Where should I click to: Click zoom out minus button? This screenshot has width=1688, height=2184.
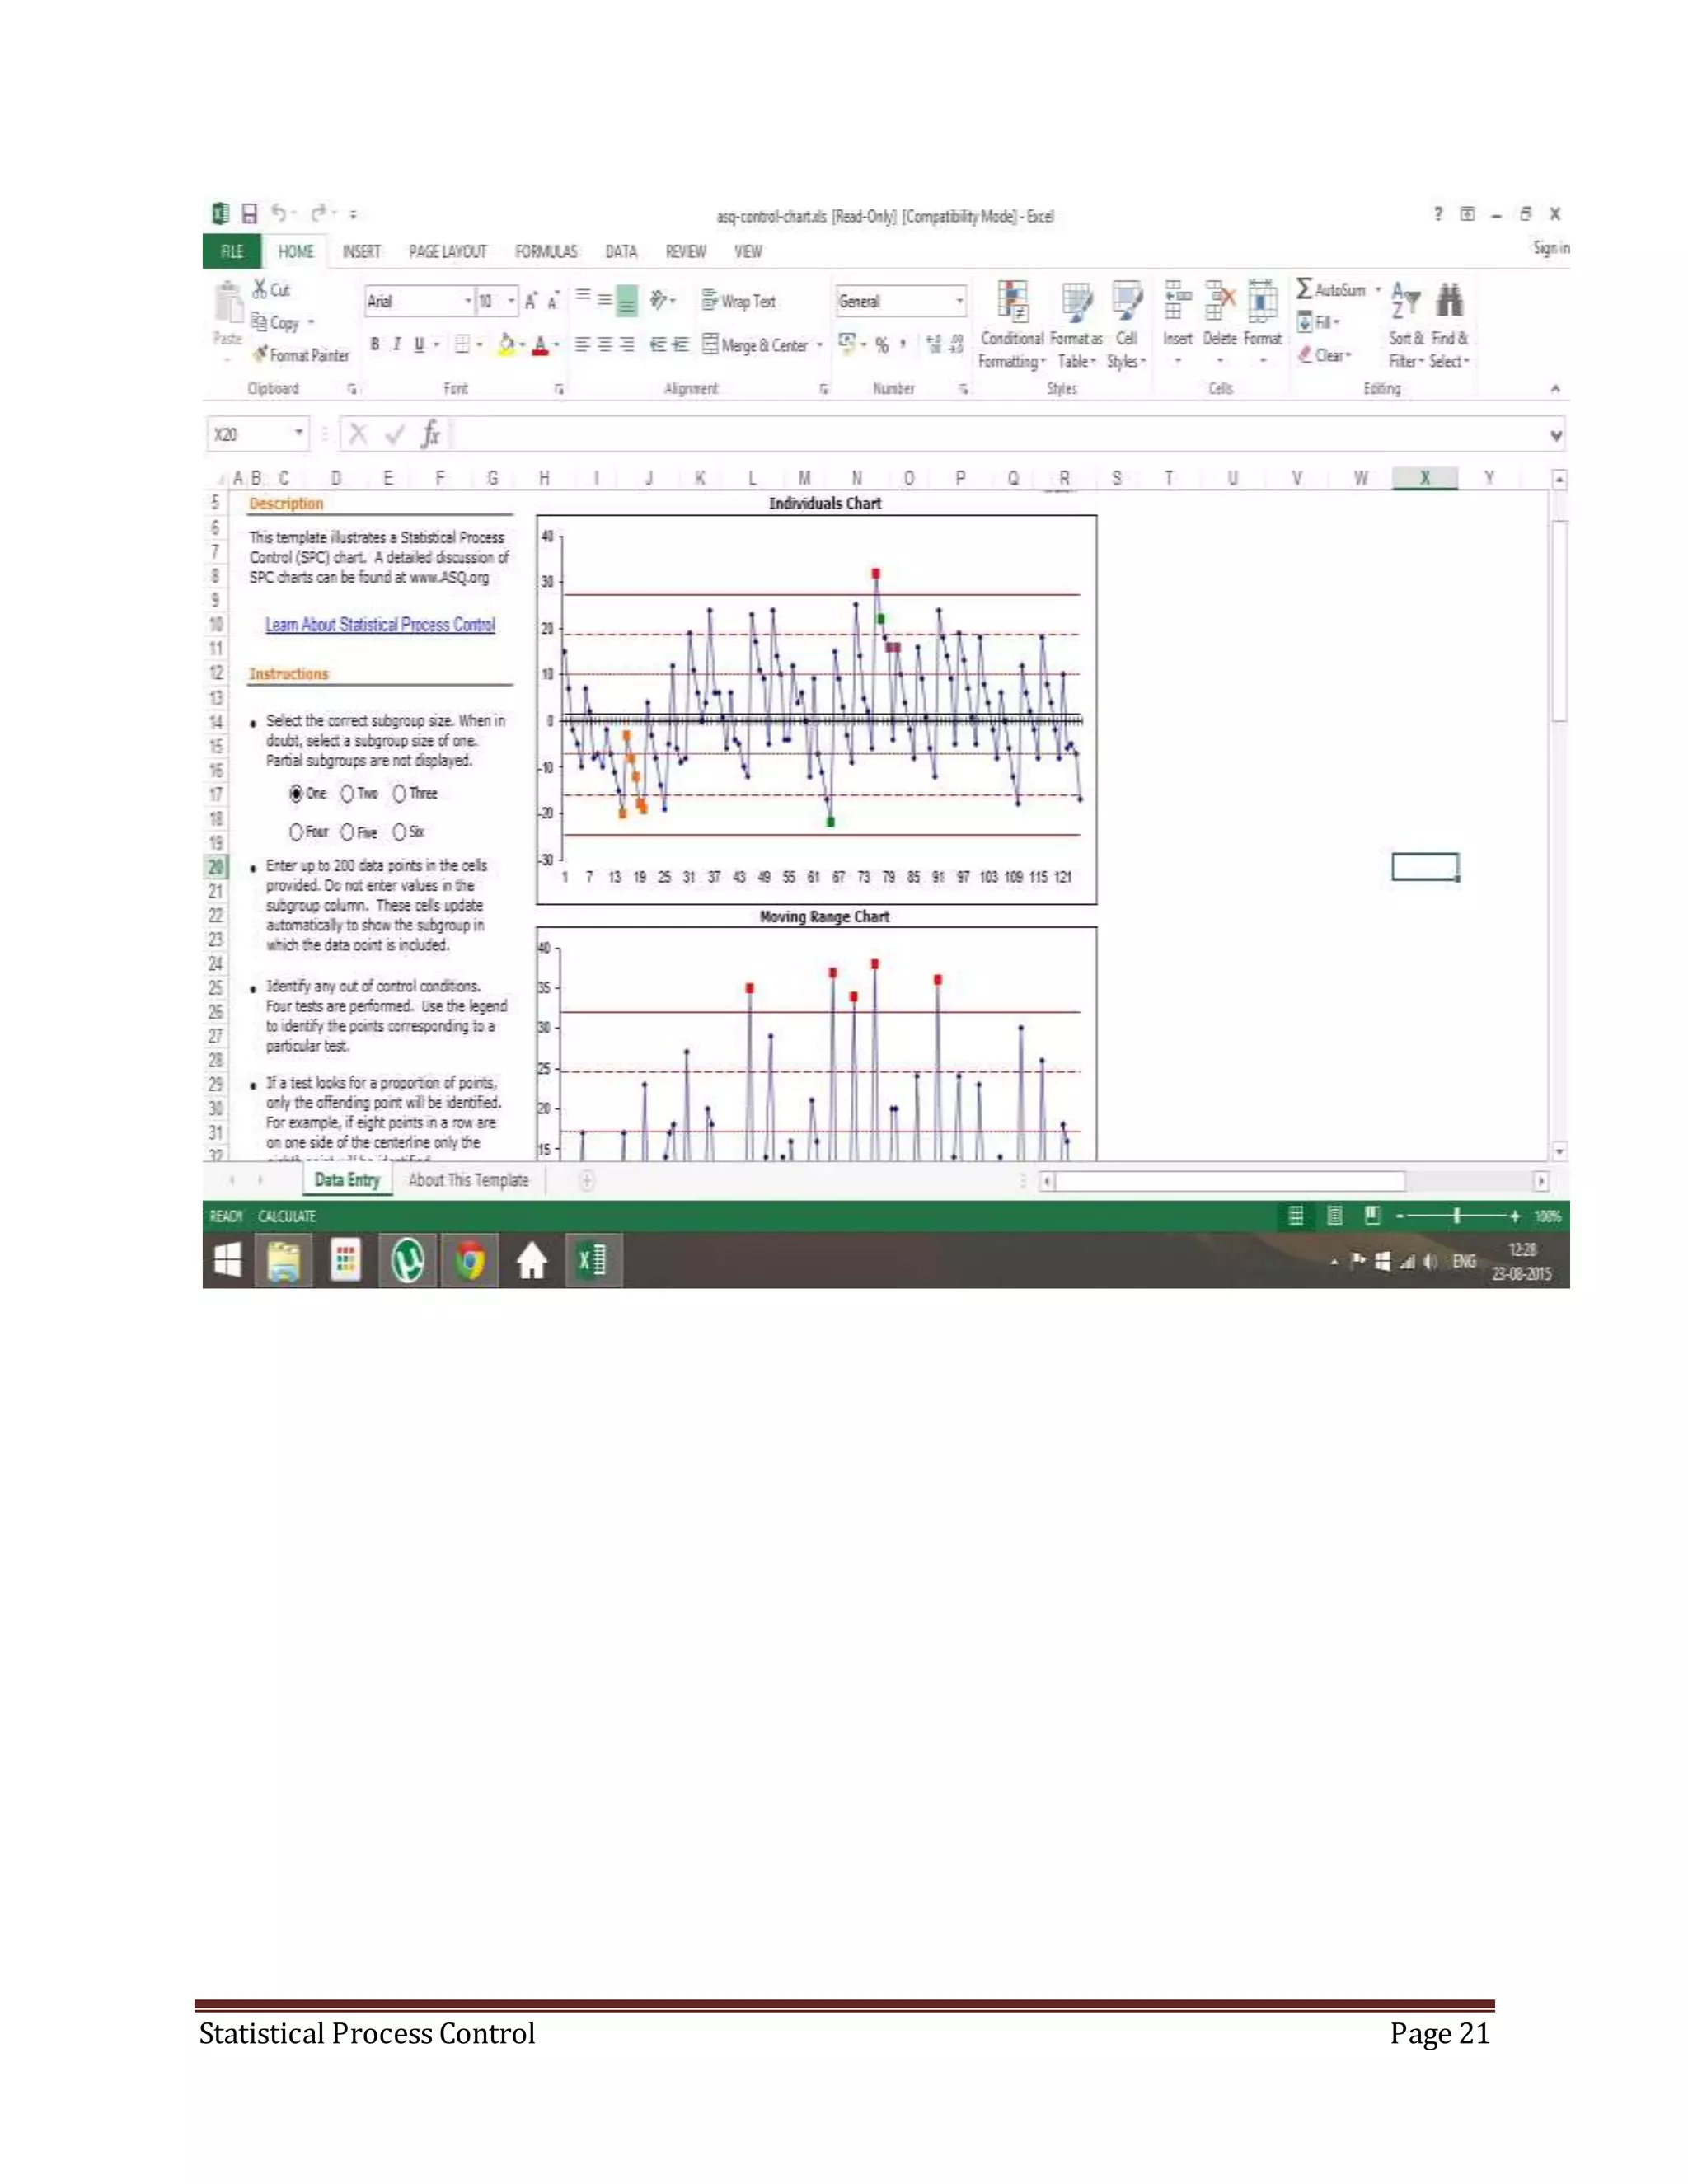click(x=1400, y=1216)
